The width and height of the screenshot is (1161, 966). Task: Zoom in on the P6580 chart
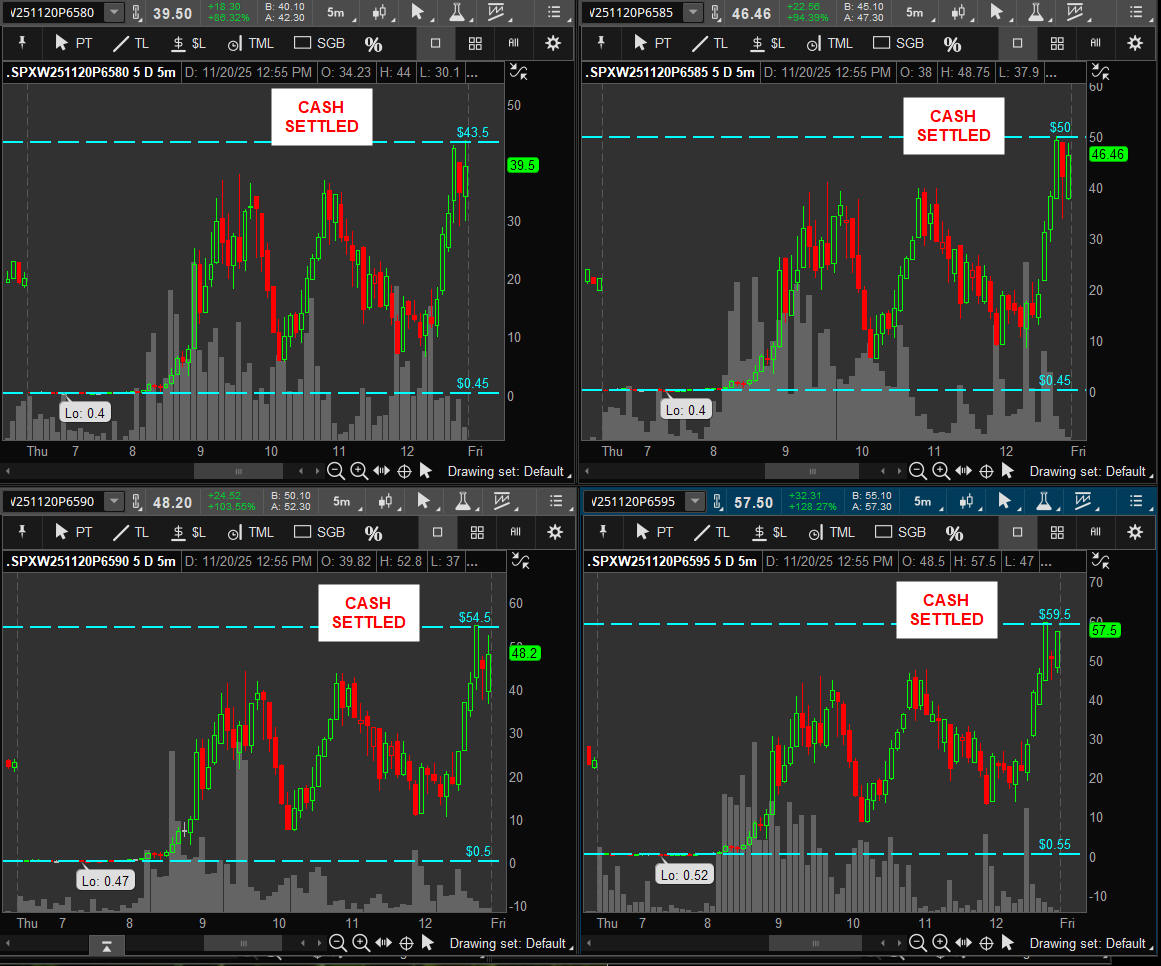tap(358, 471)
